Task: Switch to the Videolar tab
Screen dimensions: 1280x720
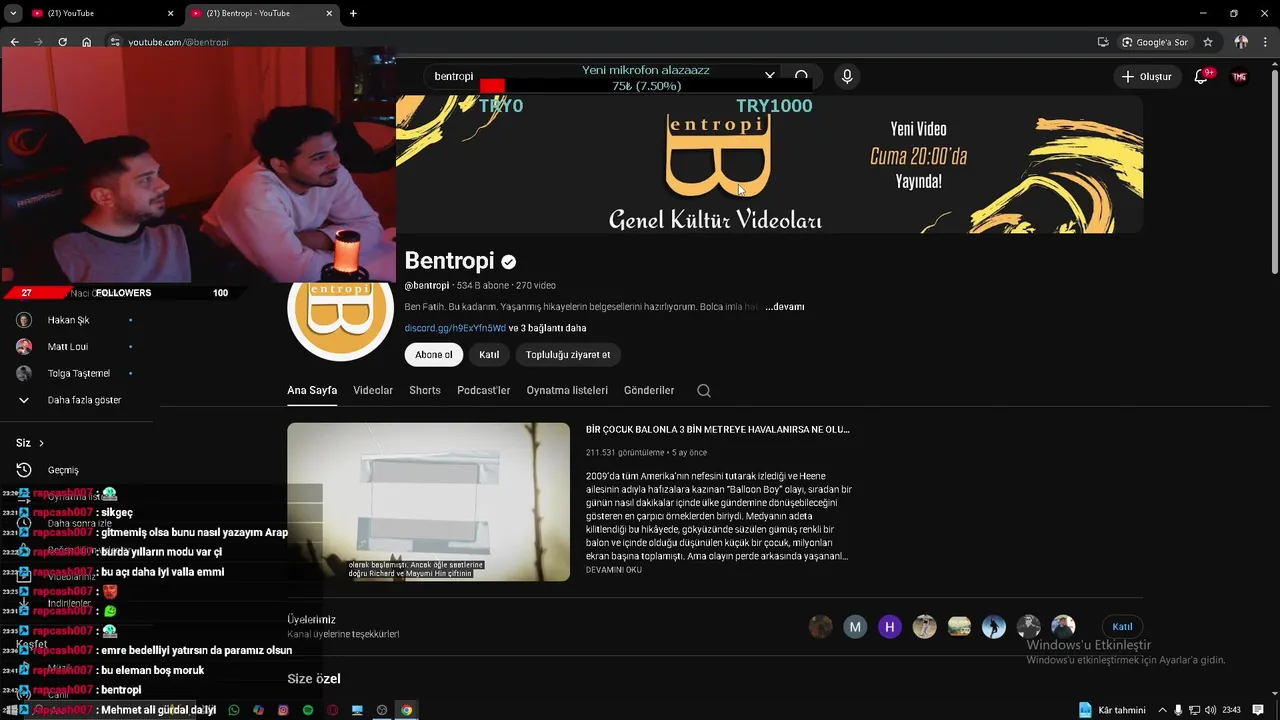Action: tap(373, 390)
